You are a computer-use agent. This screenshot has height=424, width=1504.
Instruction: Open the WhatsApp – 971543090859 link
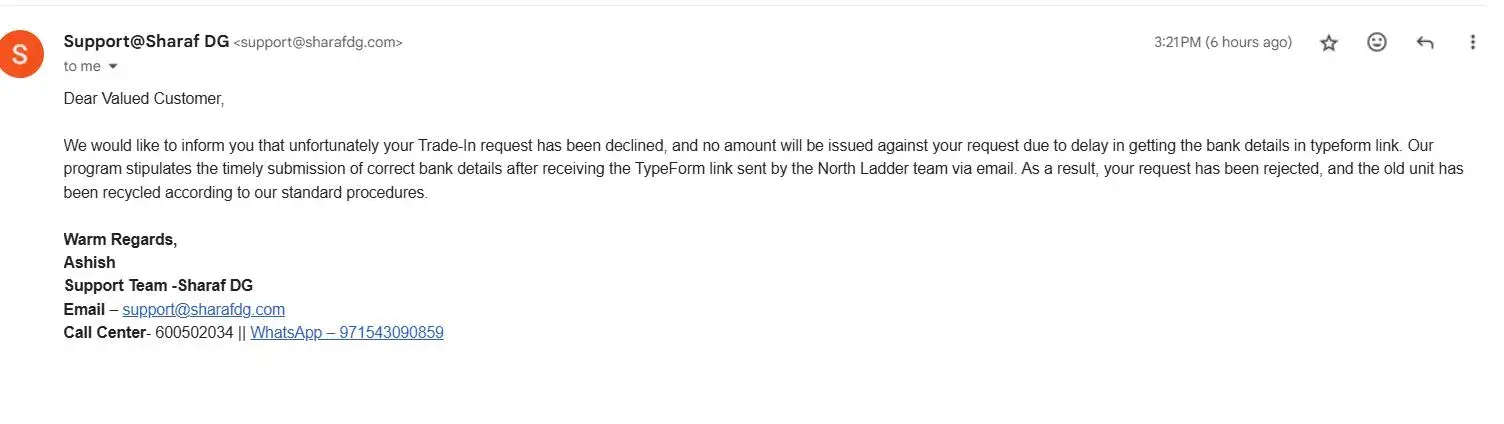click(347, 333)
